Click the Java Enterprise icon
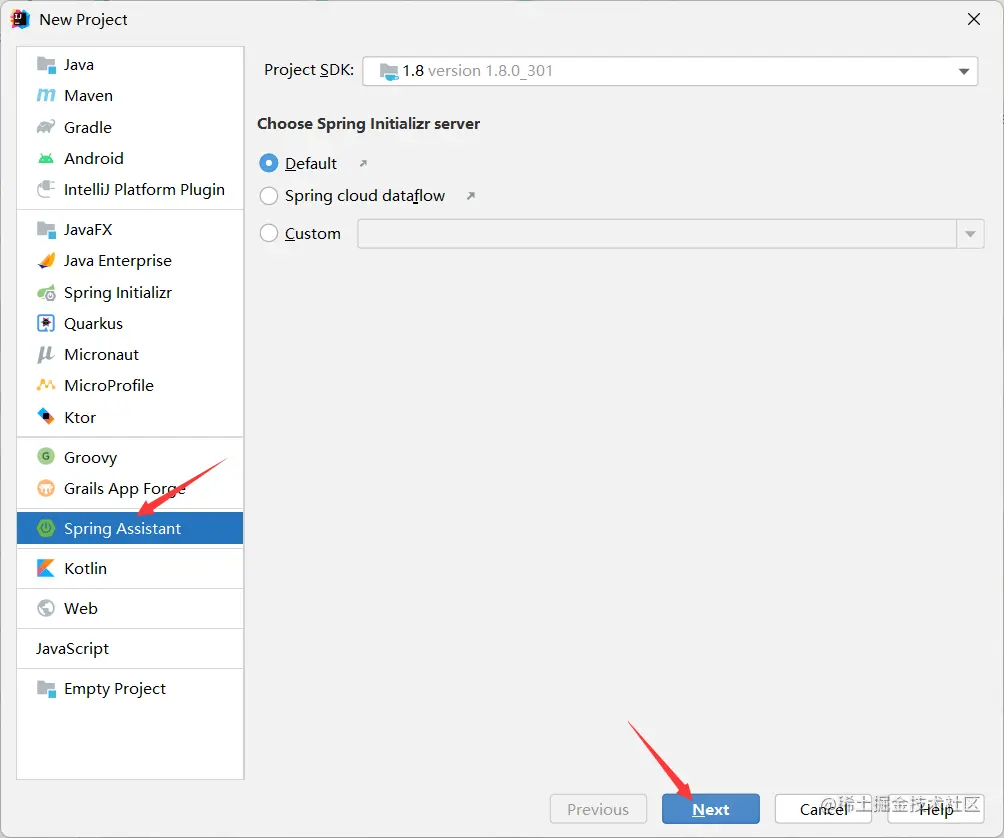The height and width of the screenshot is (838, 1004). [46, 261]
